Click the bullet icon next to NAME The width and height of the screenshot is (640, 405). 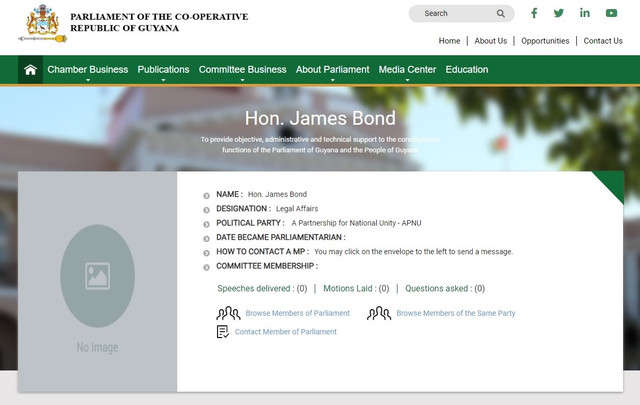click(207, 196)
